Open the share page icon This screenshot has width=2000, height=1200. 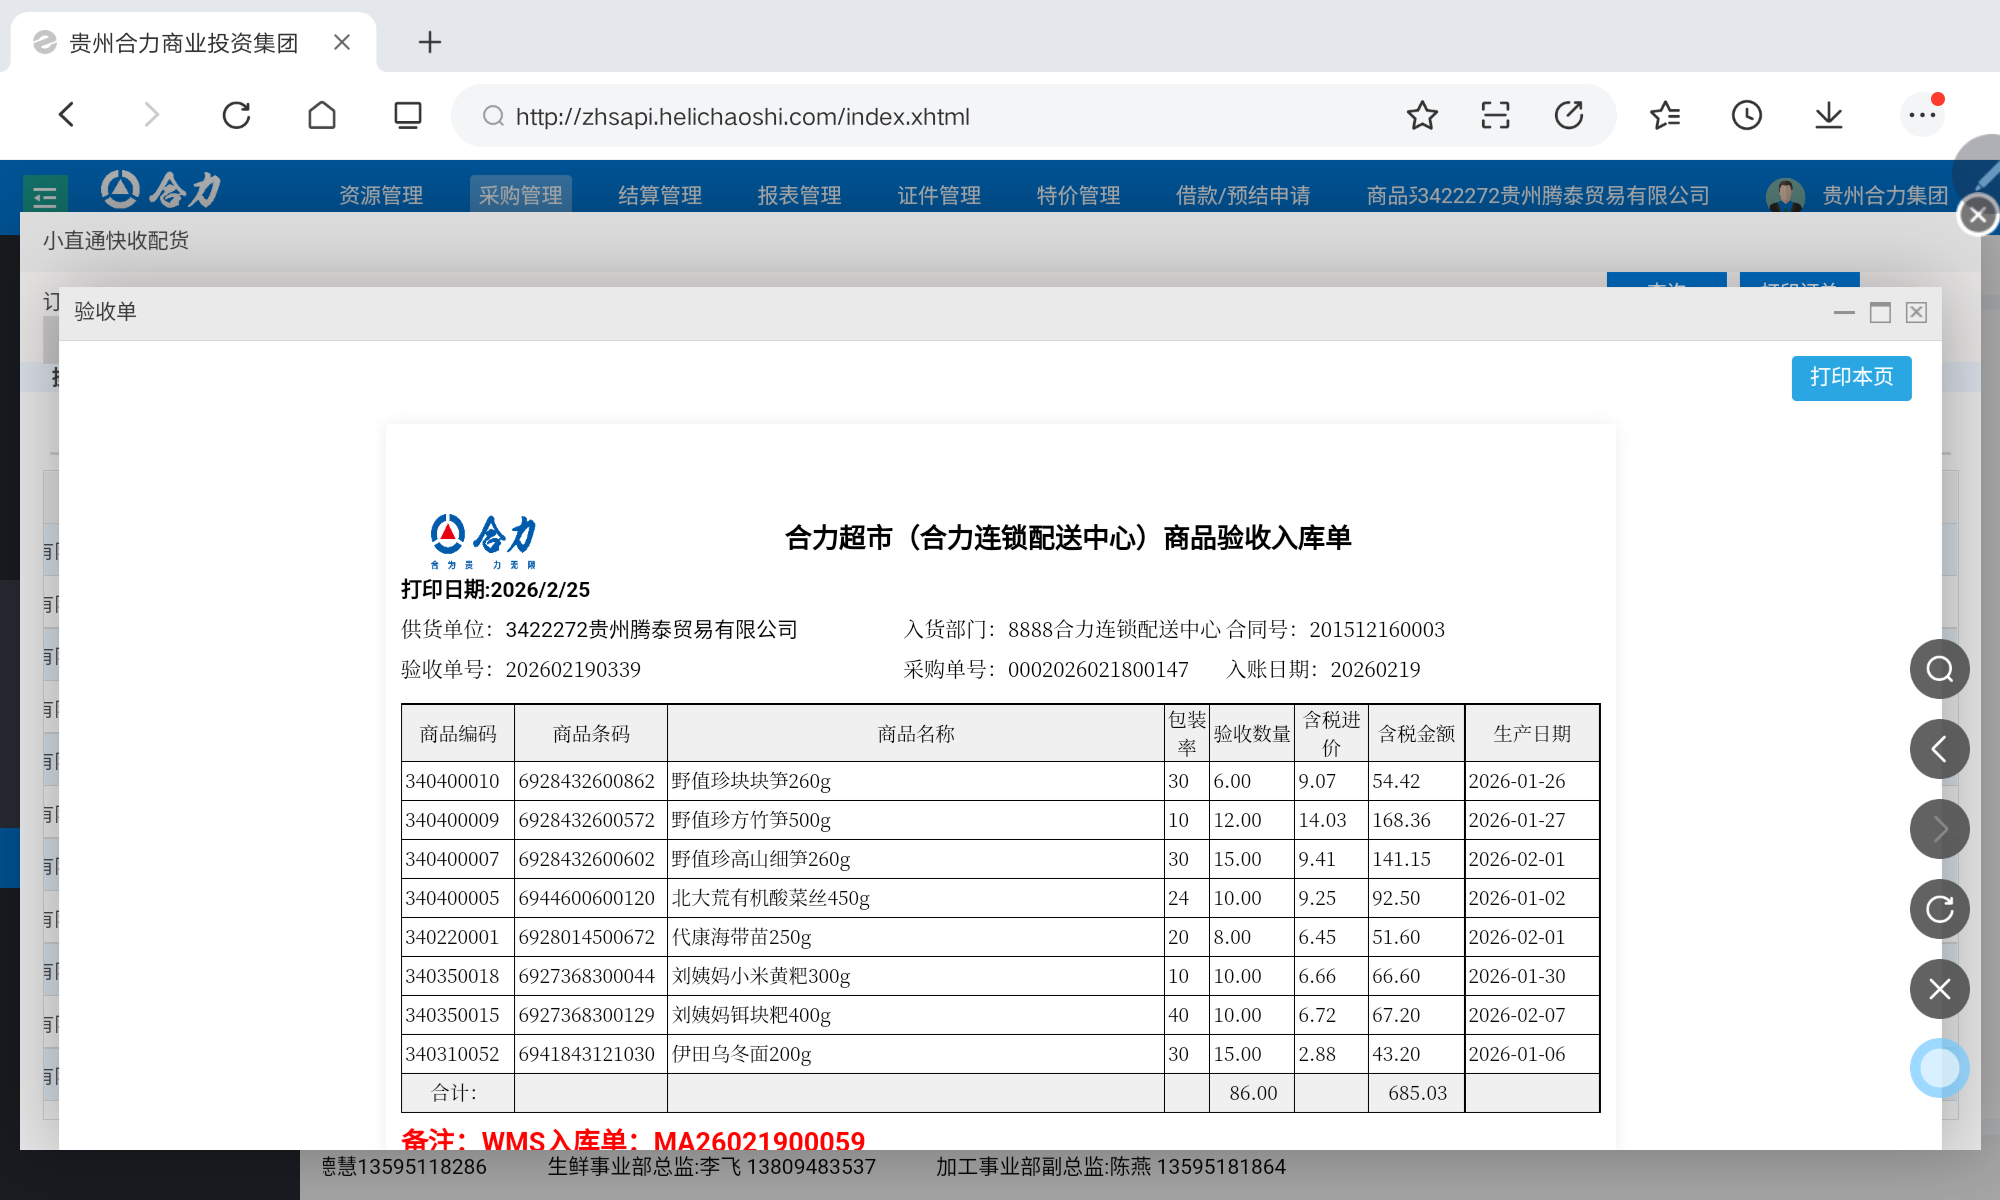pyautogui.click(x=1569, y=116)
